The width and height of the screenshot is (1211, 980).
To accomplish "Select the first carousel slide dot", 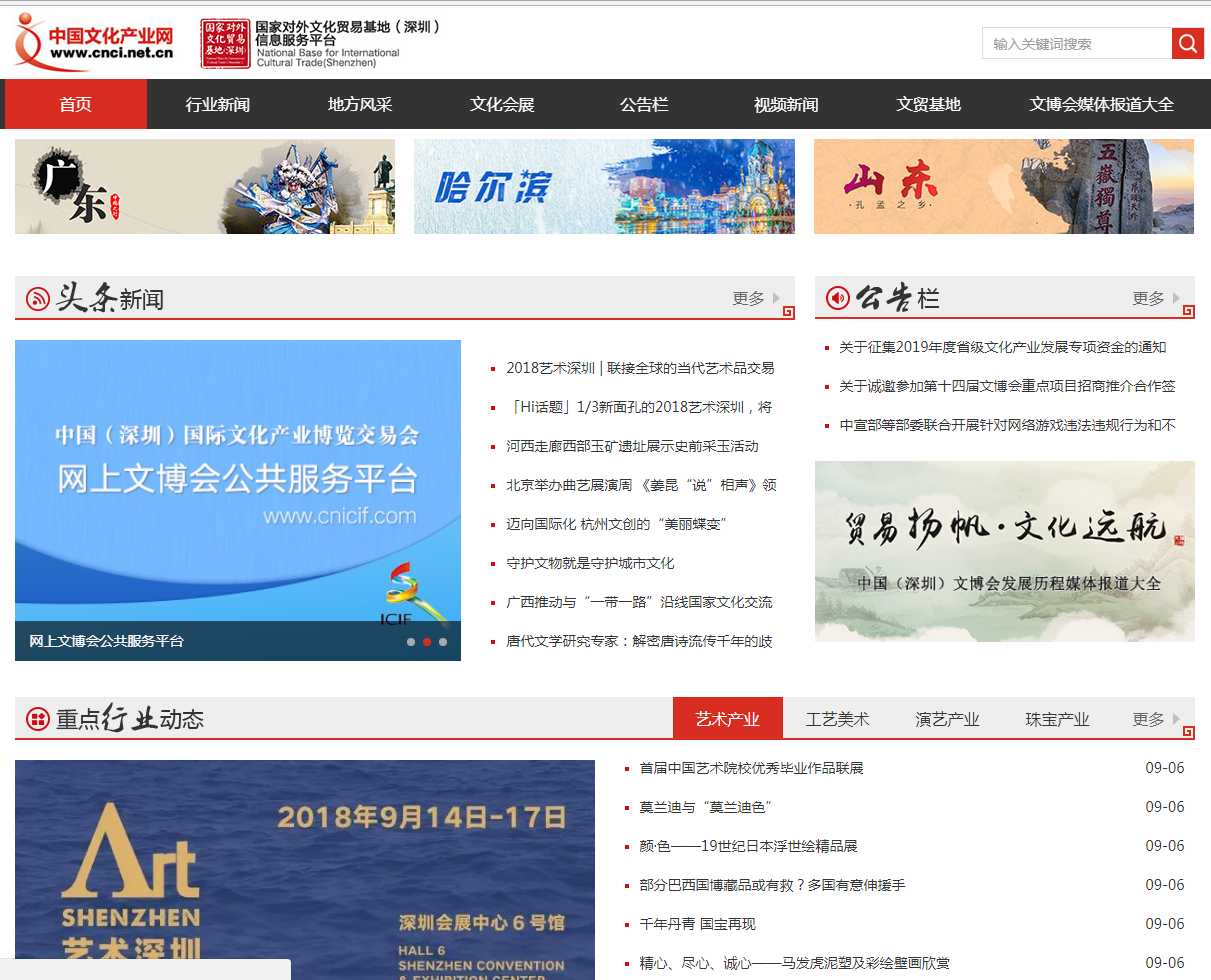I will [411, 642].
